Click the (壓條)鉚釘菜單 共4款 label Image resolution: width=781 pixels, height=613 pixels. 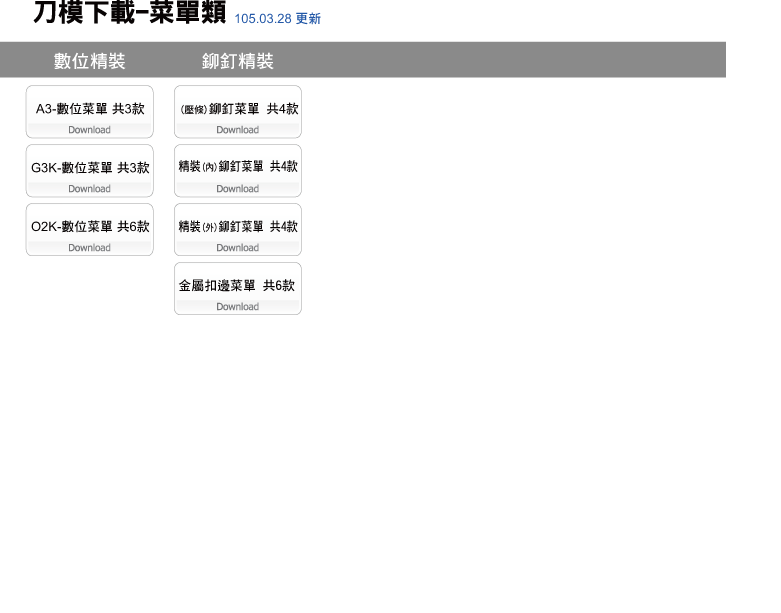coord(238,109)
